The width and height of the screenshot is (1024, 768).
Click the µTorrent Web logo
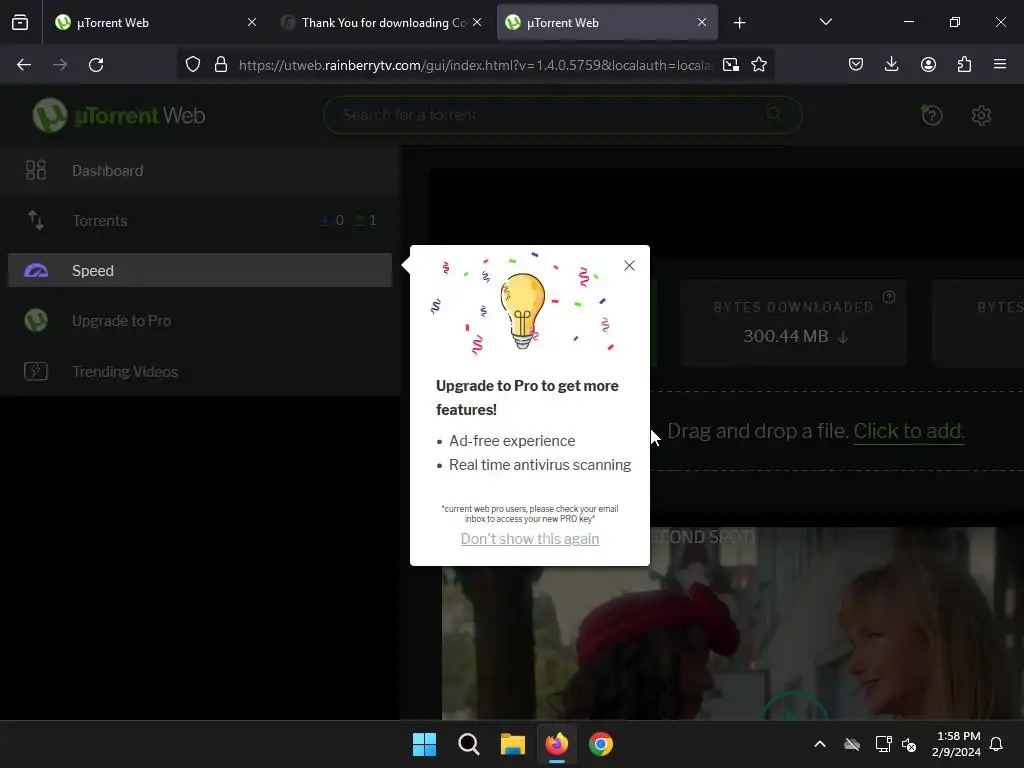[x=119, y=116]
